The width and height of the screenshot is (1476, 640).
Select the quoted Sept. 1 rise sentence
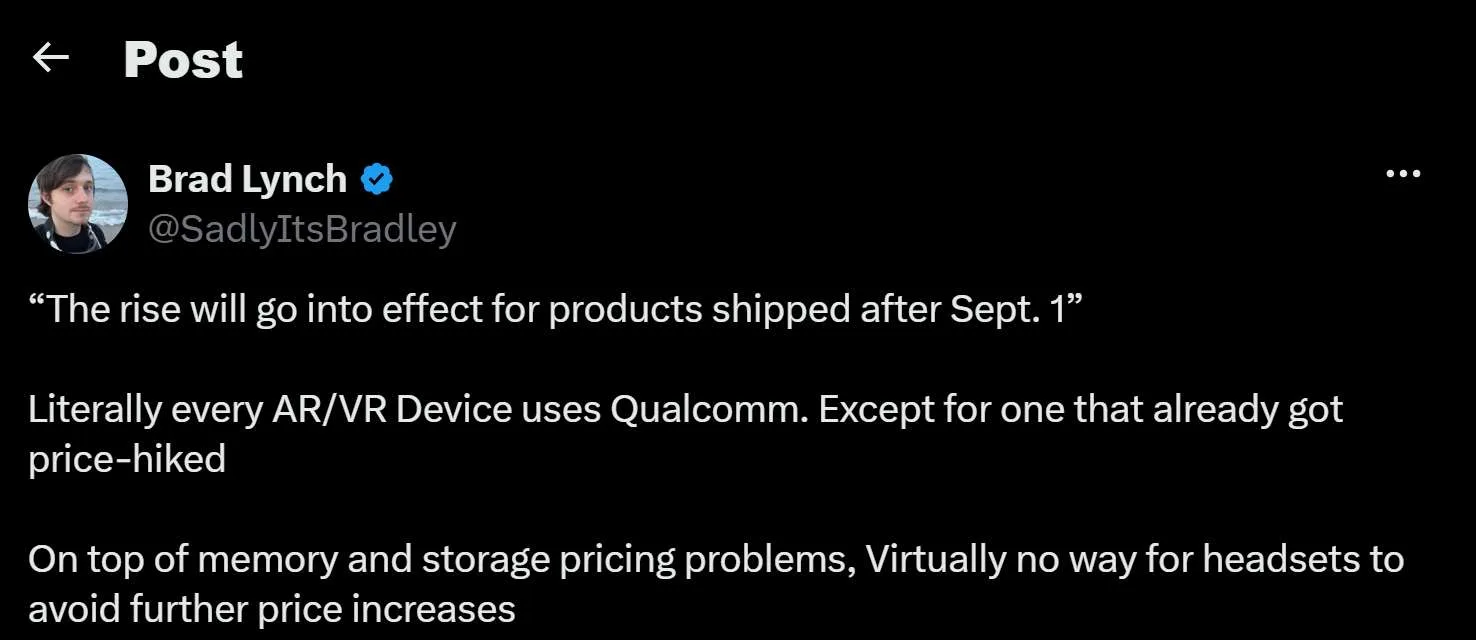click(556, 310)
